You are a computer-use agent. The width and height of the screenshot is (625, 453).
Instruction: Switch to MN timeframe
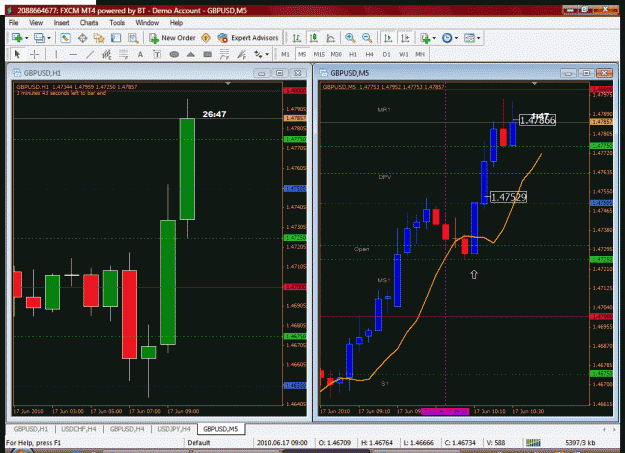[420, 54]
